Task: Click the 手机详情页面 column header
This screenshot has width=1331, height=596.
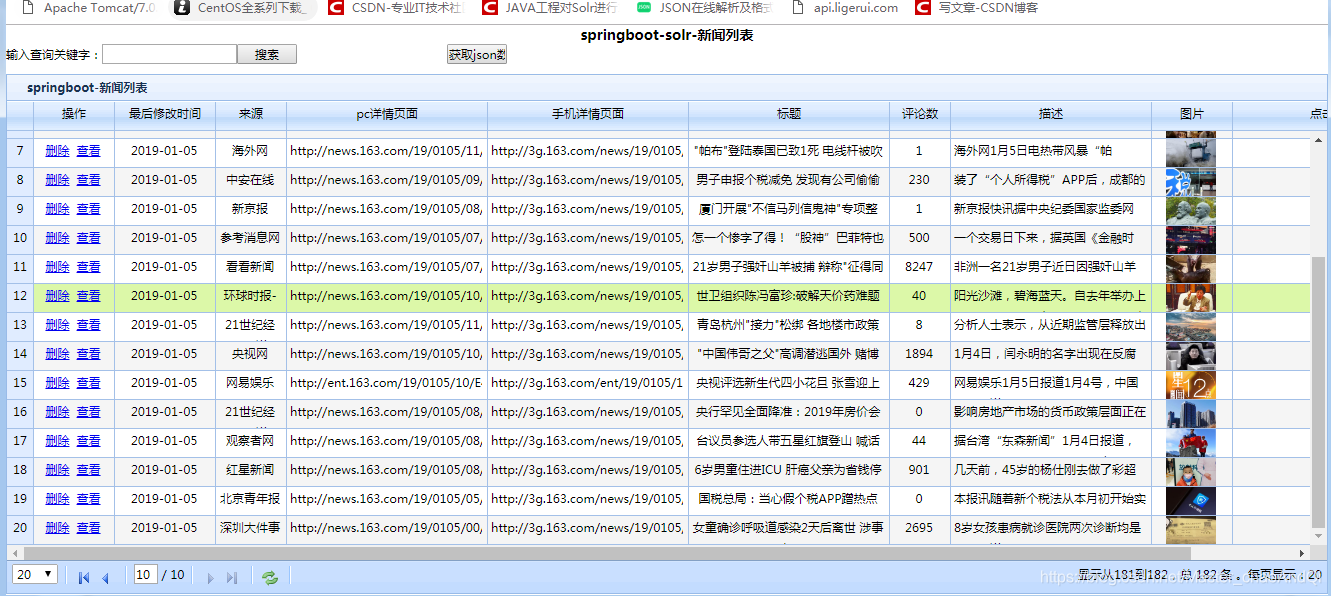Action: (x=588, y=114)
